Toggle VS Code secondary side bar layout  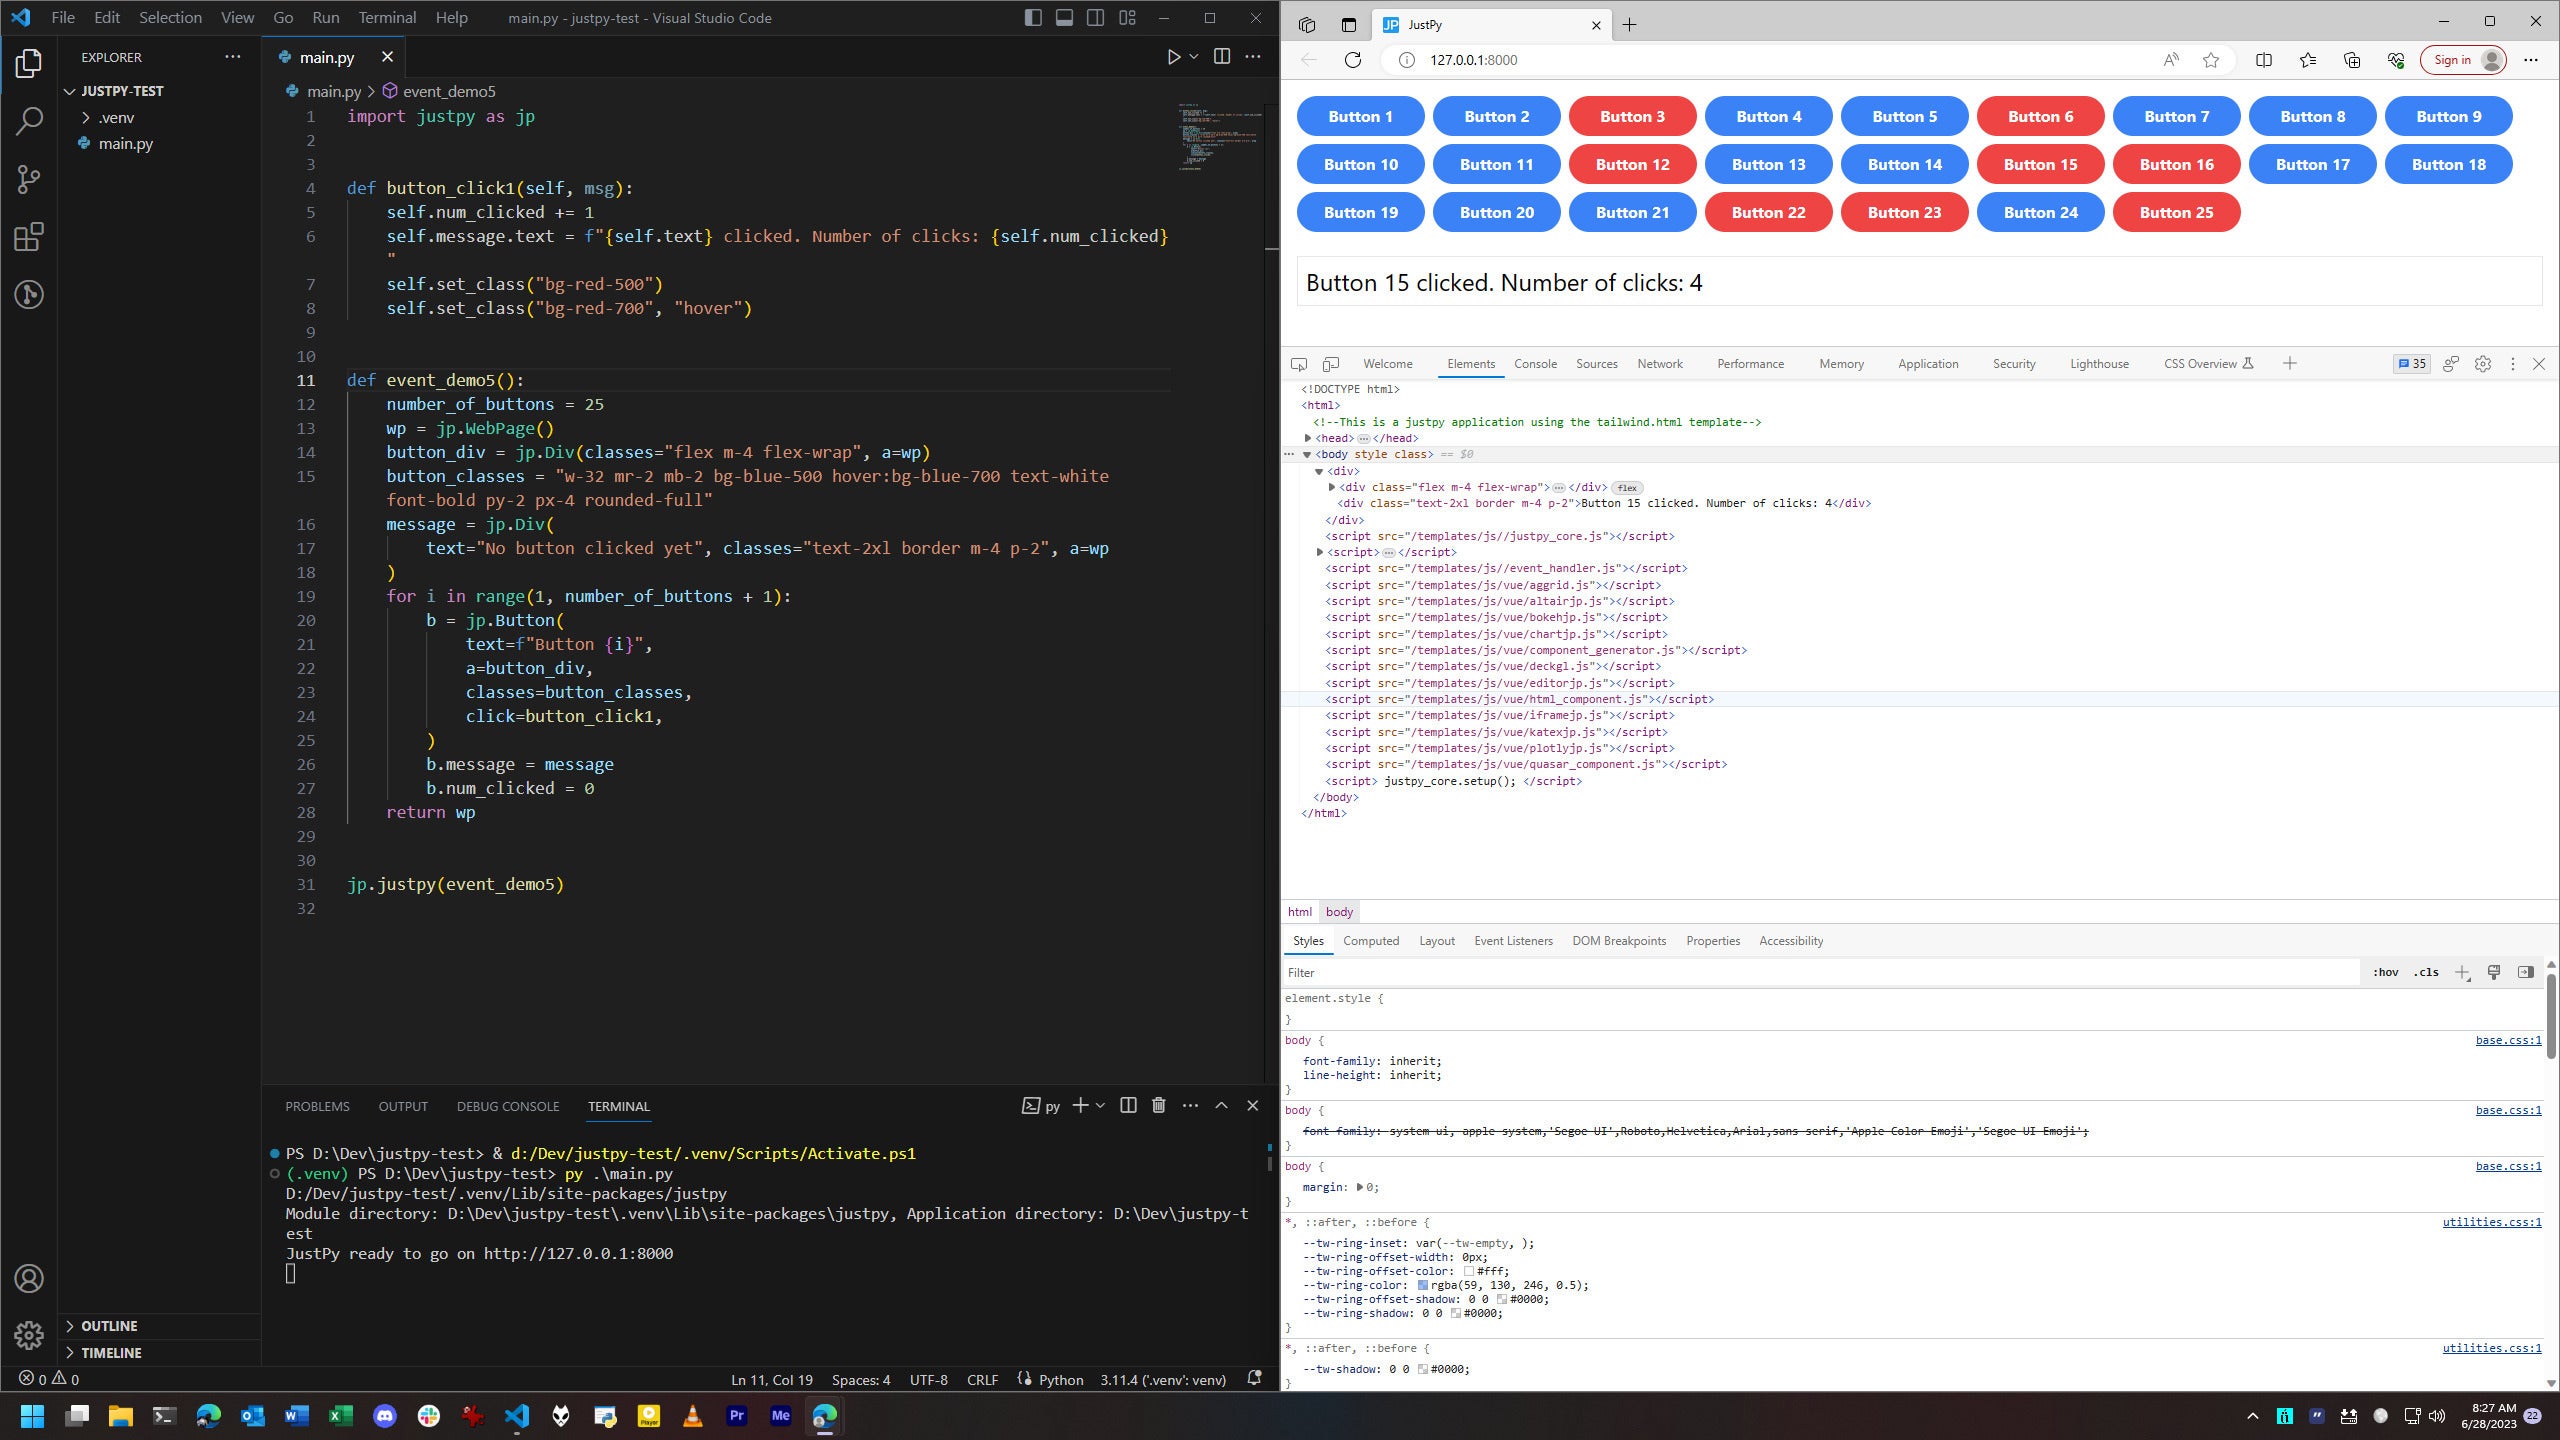1096,18
